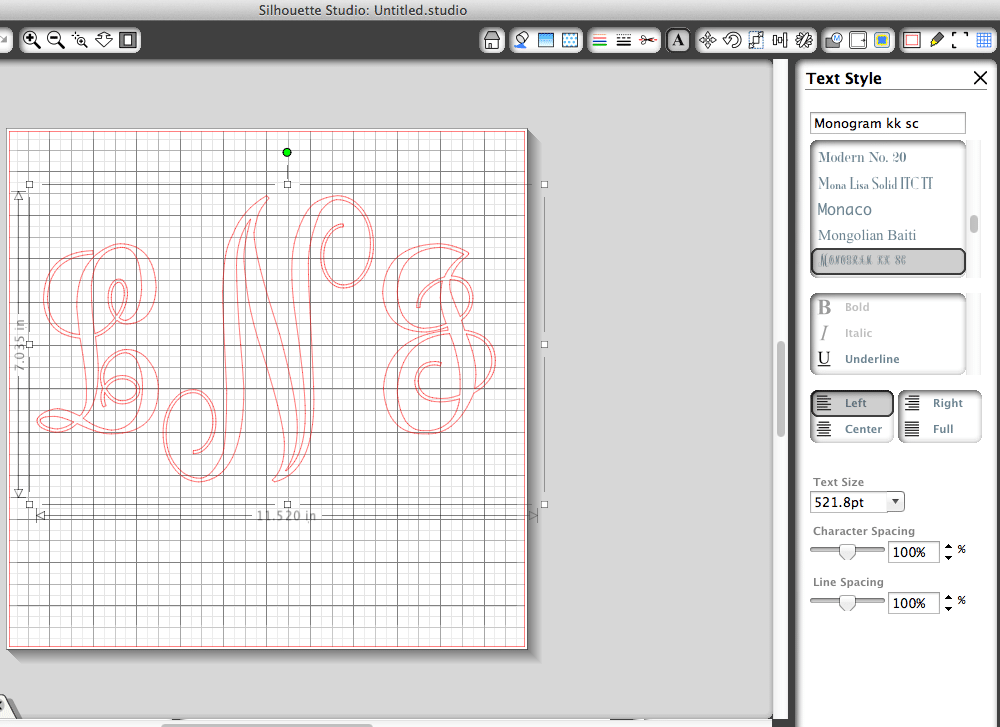Open the Line Color stripes icon
The height and width of the screenshot is (727, 1000).
pyautogui.click(x=599, y=41)
